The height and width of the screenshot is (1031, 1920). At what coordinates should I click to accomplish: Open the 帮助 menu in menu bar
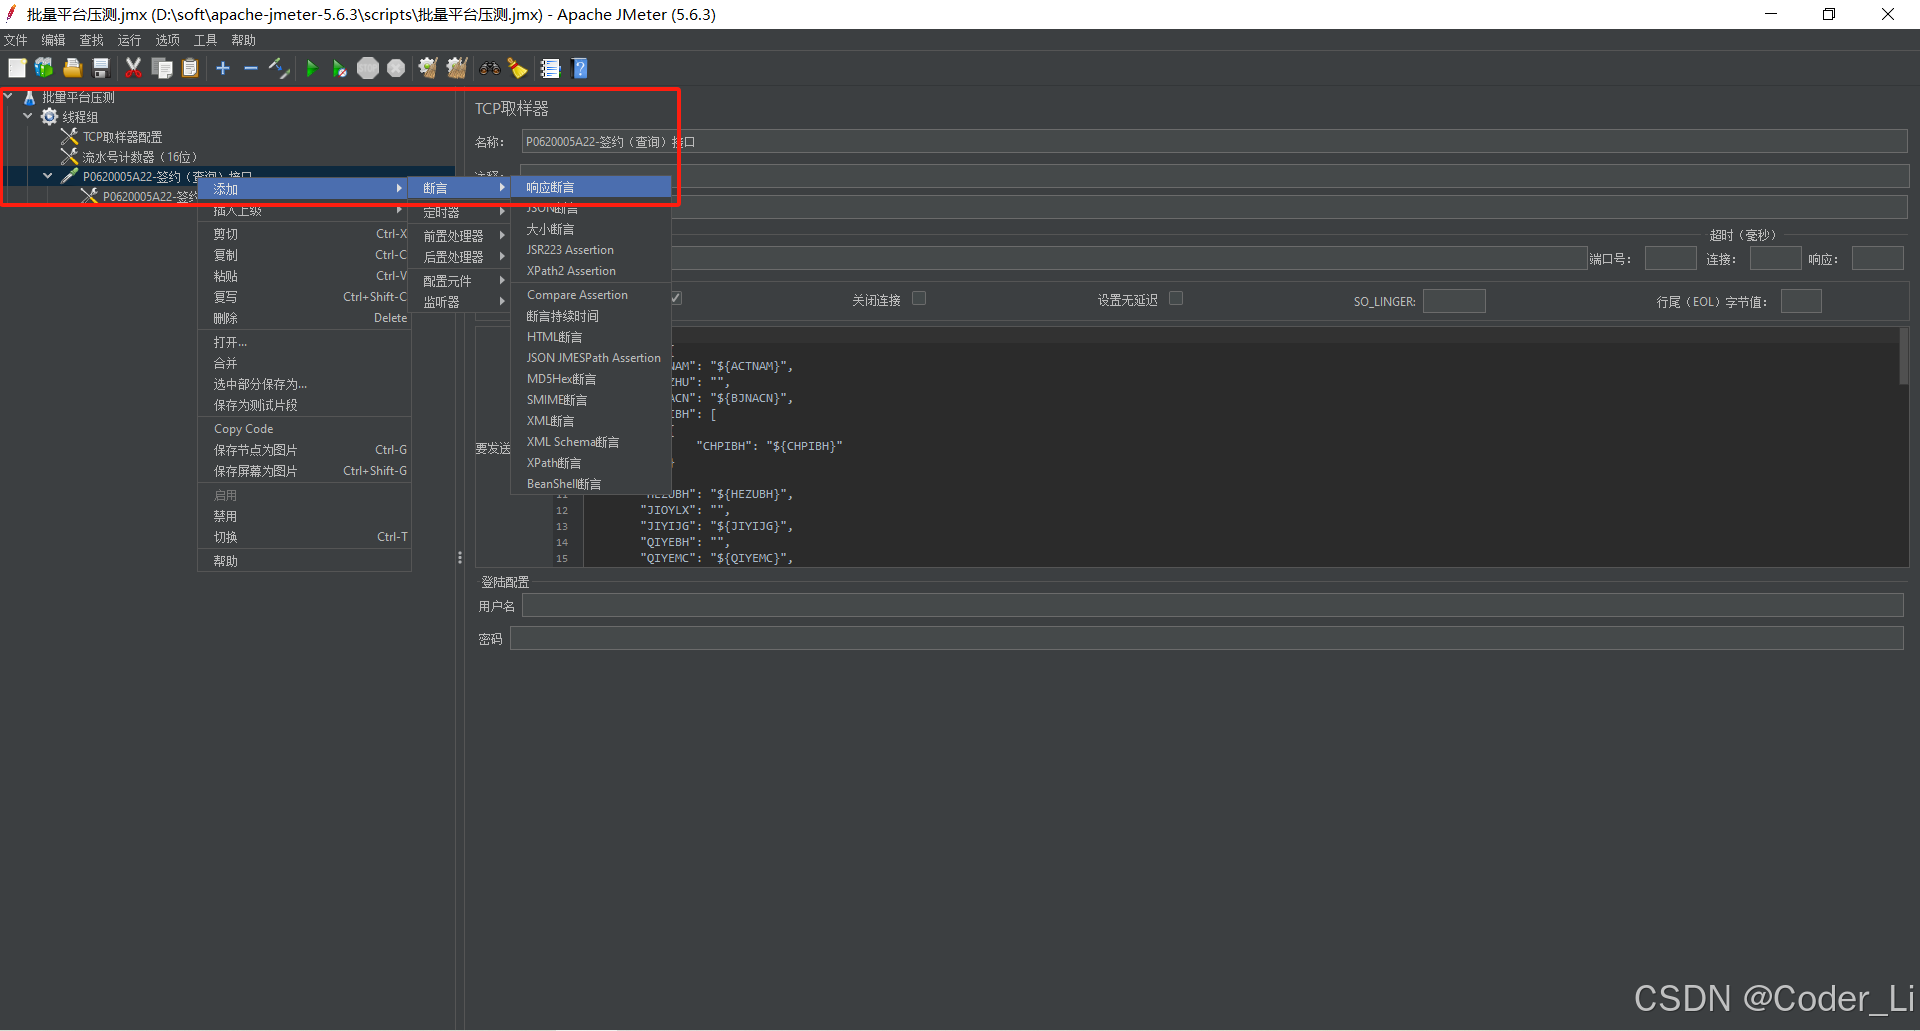243,40
